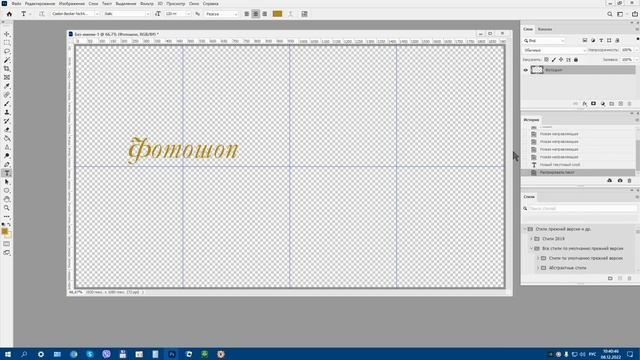Select the Hand tool
Screen dimensions: 640x360
7,199
